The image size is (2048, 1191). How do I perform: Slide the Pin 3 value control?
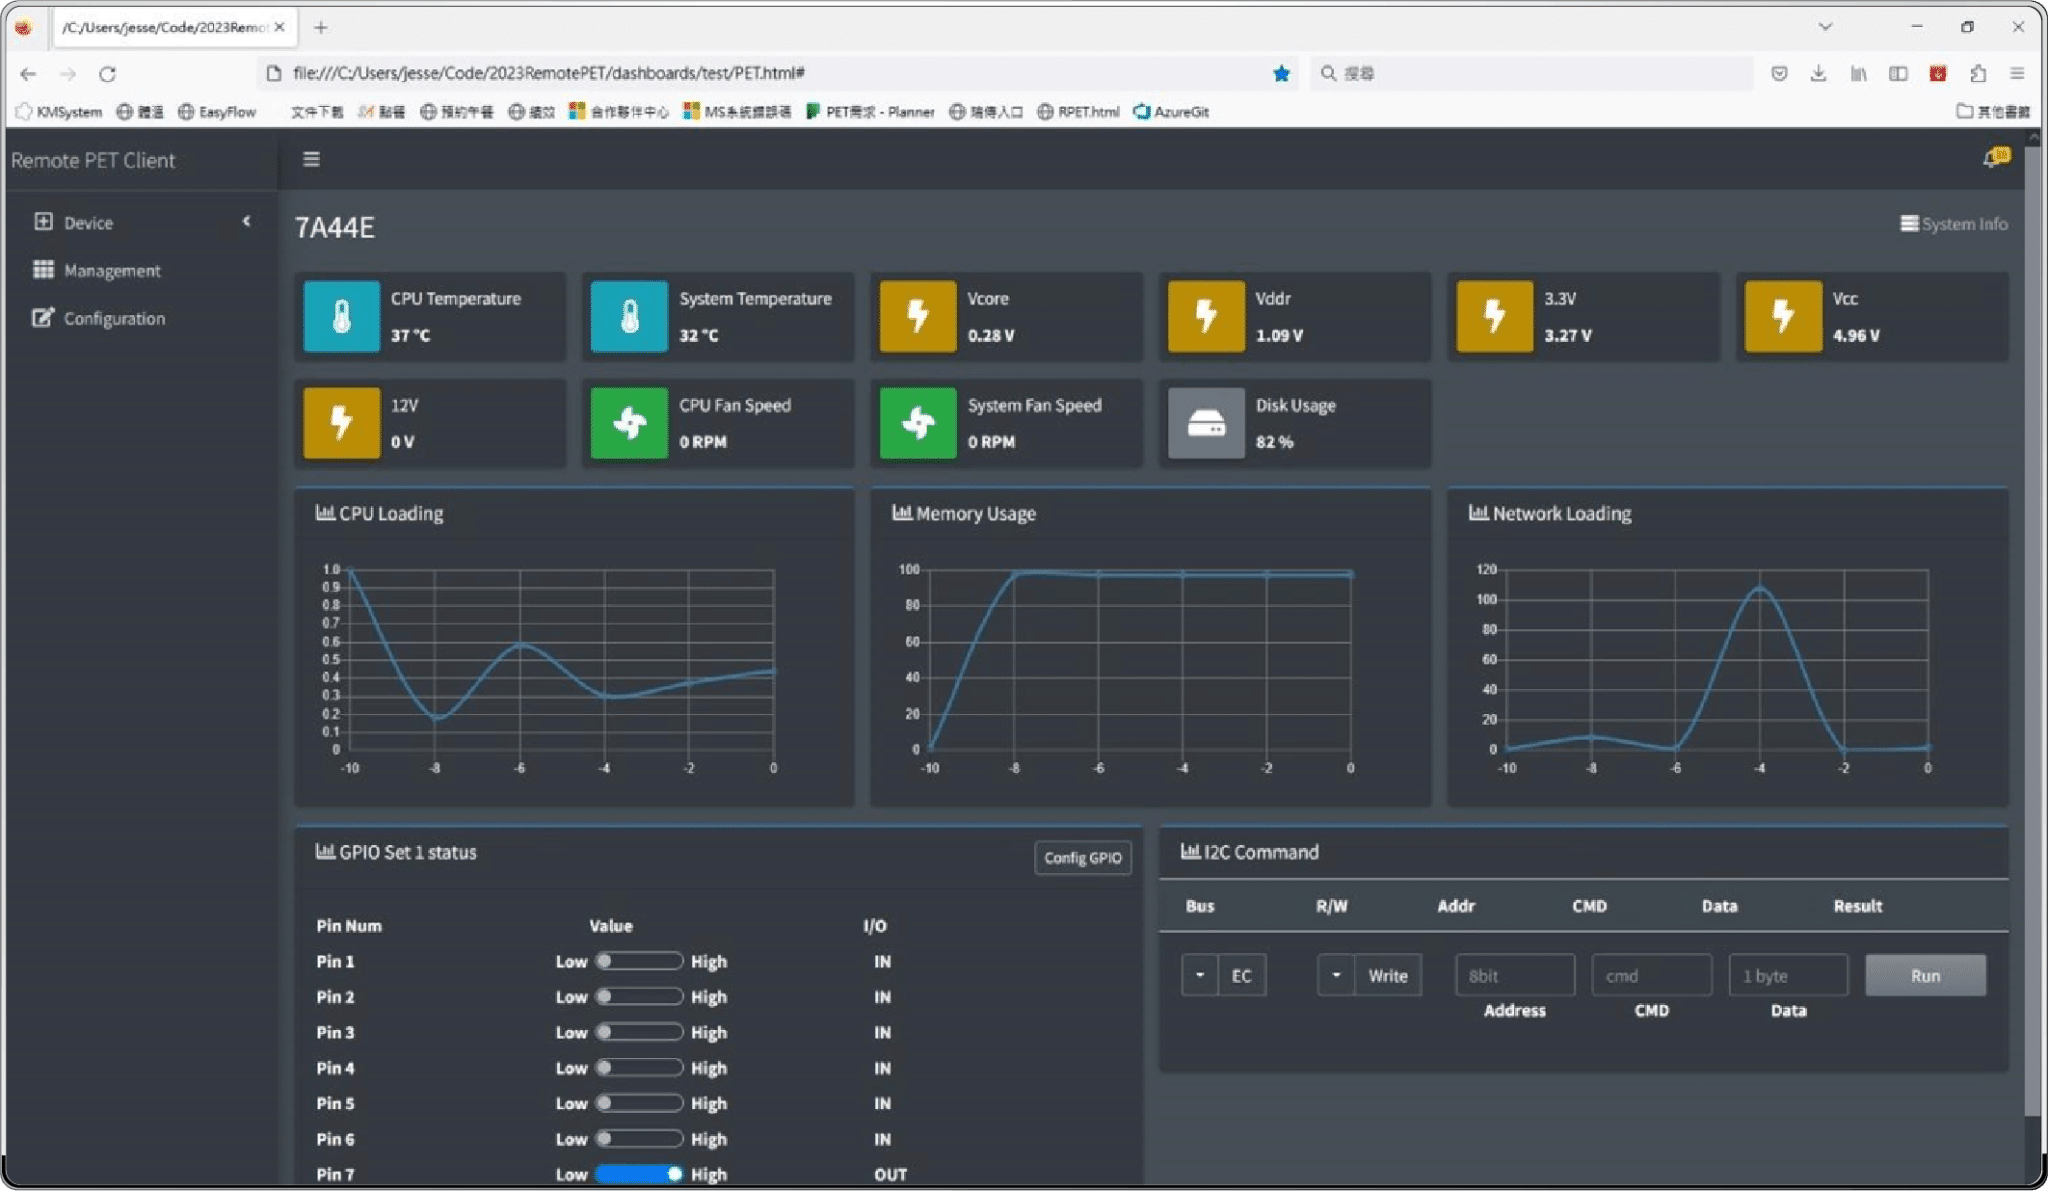click(x=638, y=1031)
